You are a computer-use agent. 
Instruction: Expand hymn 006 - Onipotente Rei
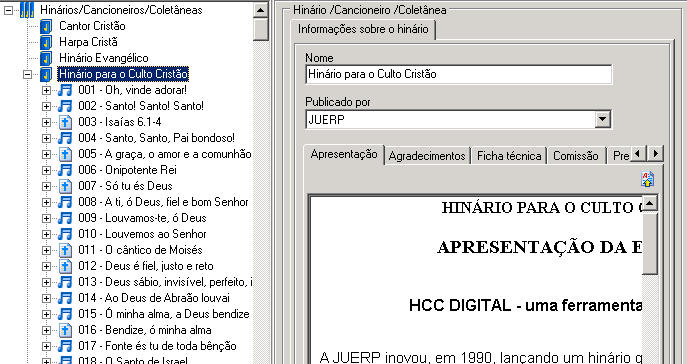point(46,170)
